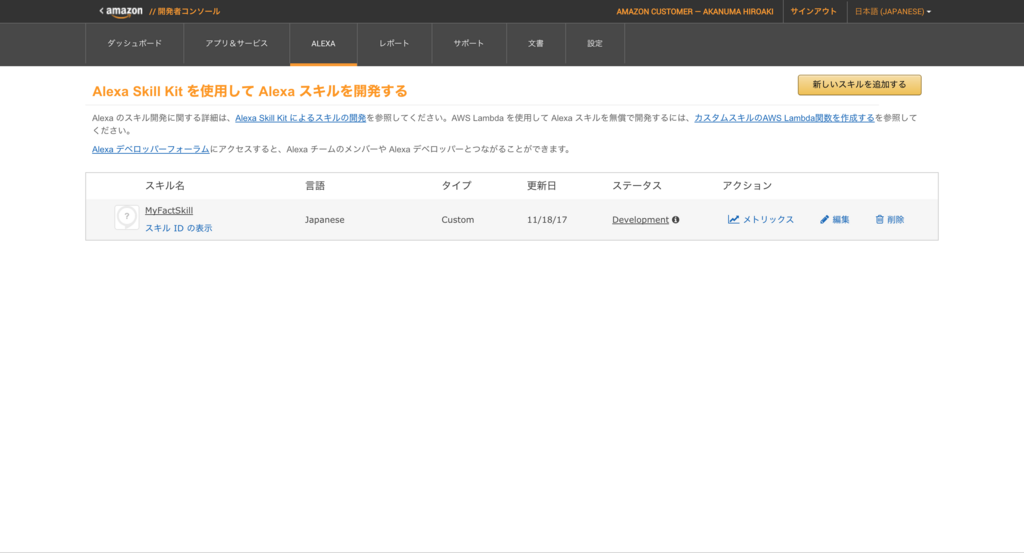
Task: Click the pencil icon beside 編集
Action: (824, 219)
